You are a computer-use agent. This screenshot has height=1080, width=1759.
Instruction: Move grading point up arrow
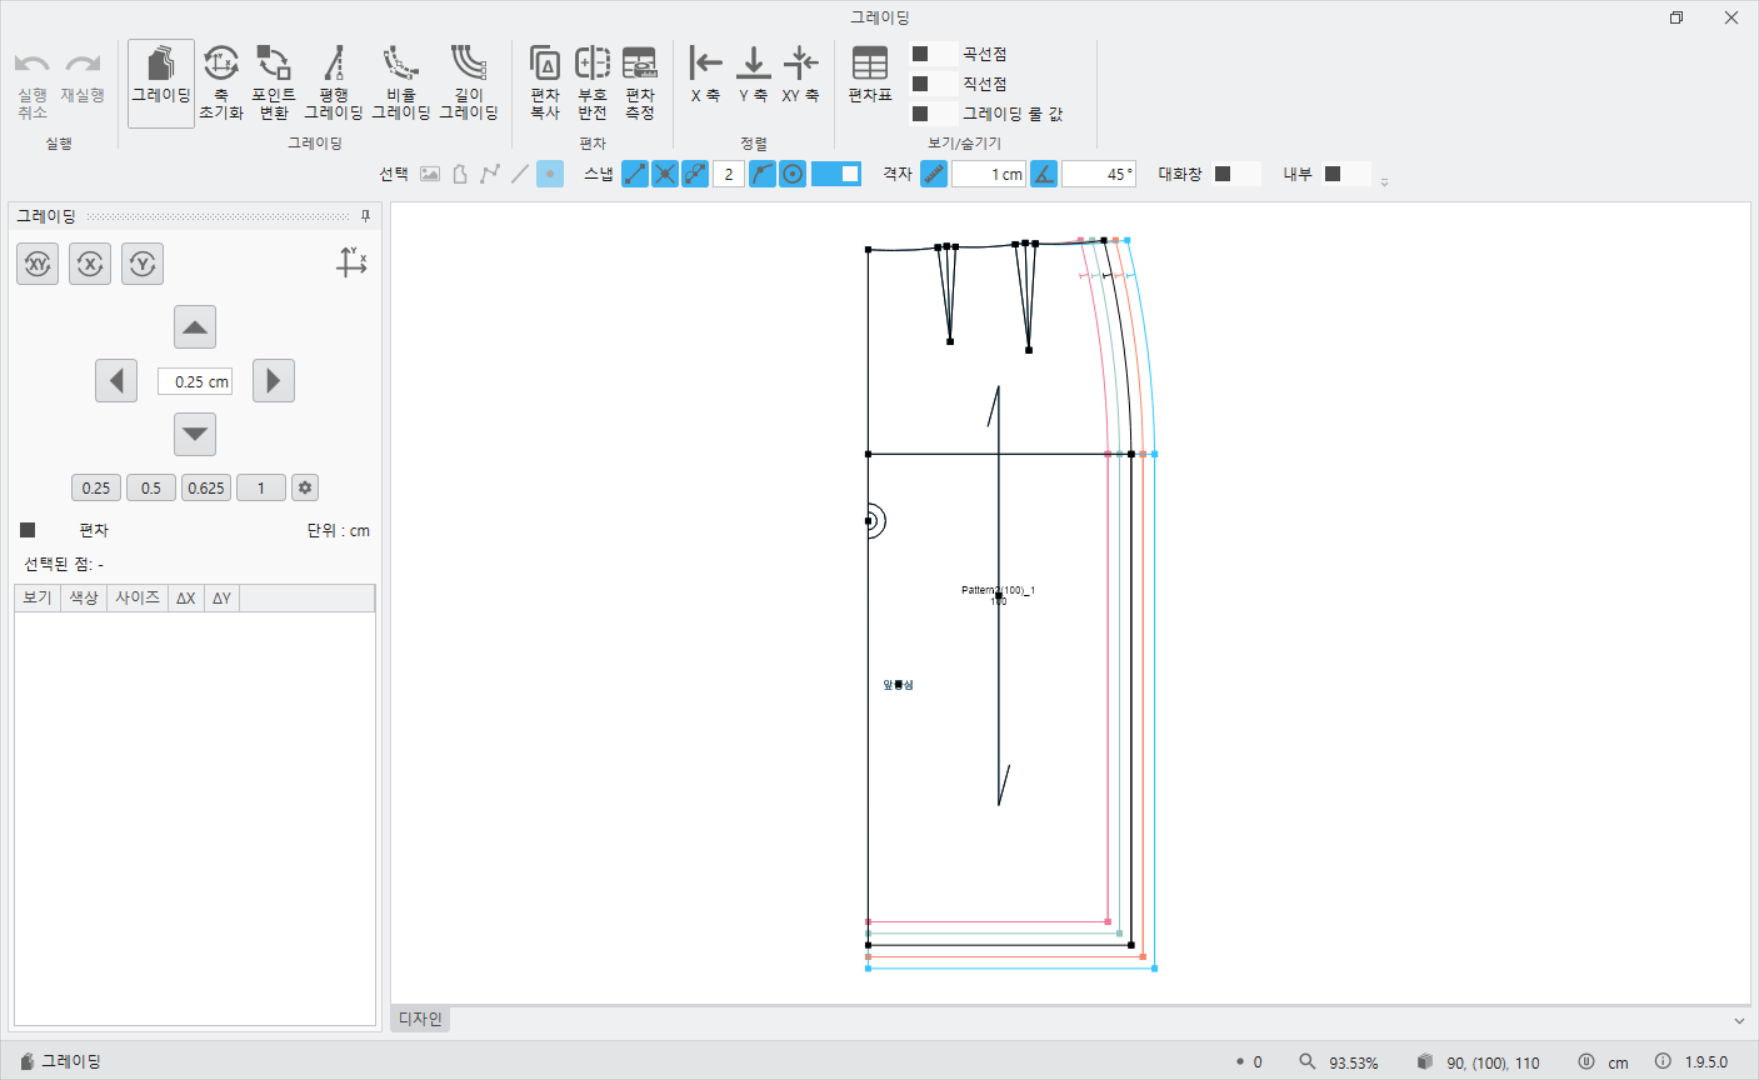[195, 327]
